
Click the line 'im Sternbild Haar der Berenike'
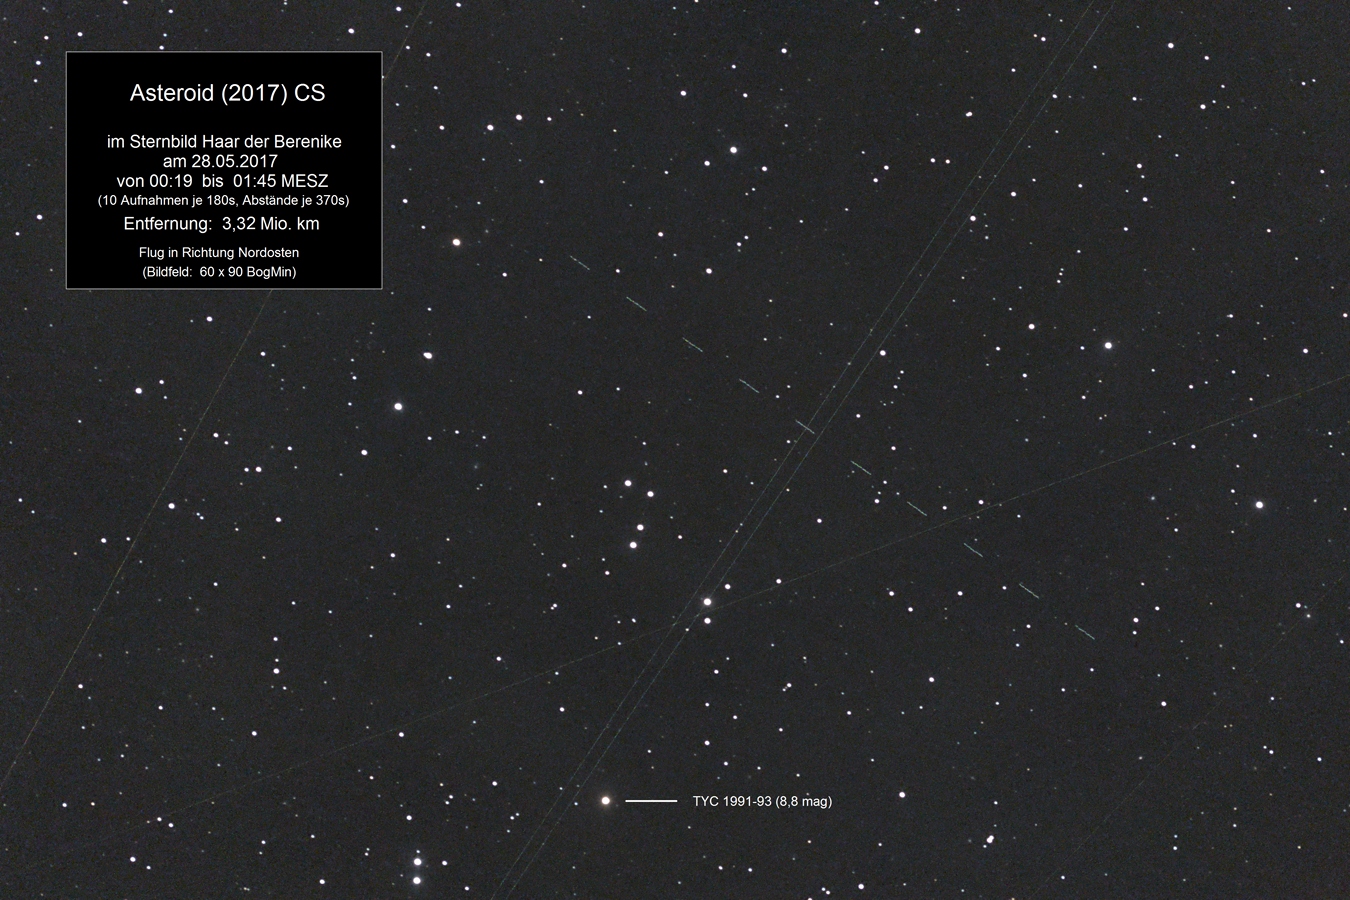pyautogui.click(x=224, y=142)
